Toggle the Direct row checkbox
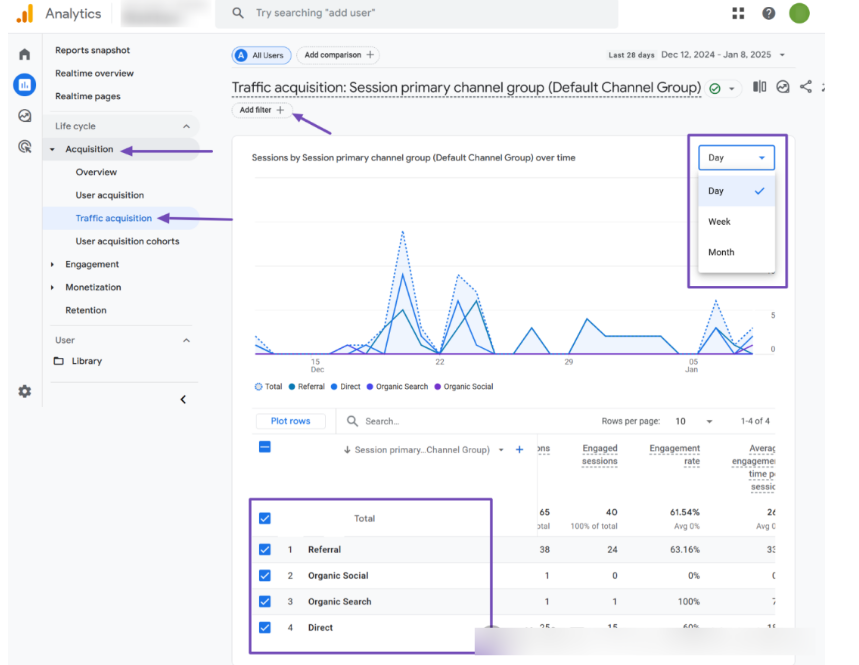The height and width of the screenshot is (665, 859). [x=265, y=627]
